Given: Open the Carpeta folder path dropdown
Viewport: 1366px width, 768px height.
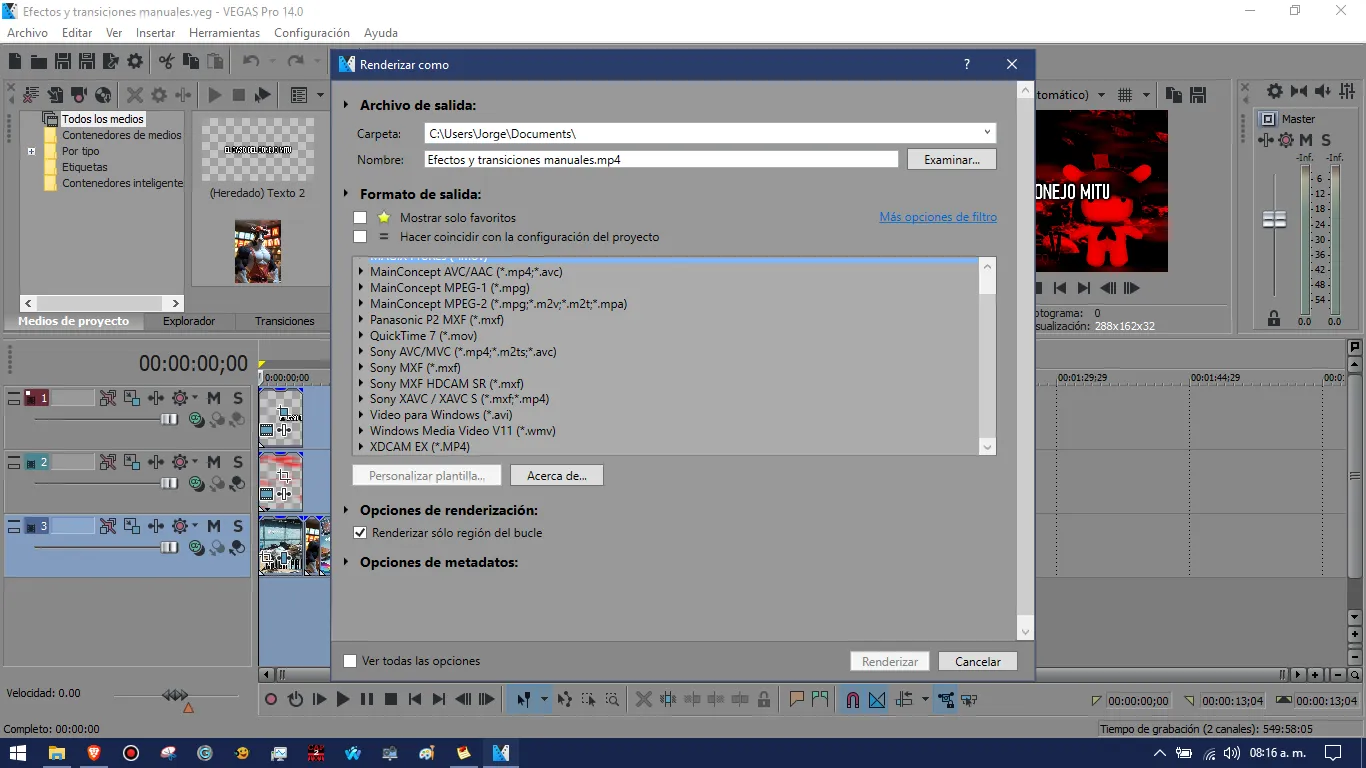Looking at the screenshot, I should (986, 133).
